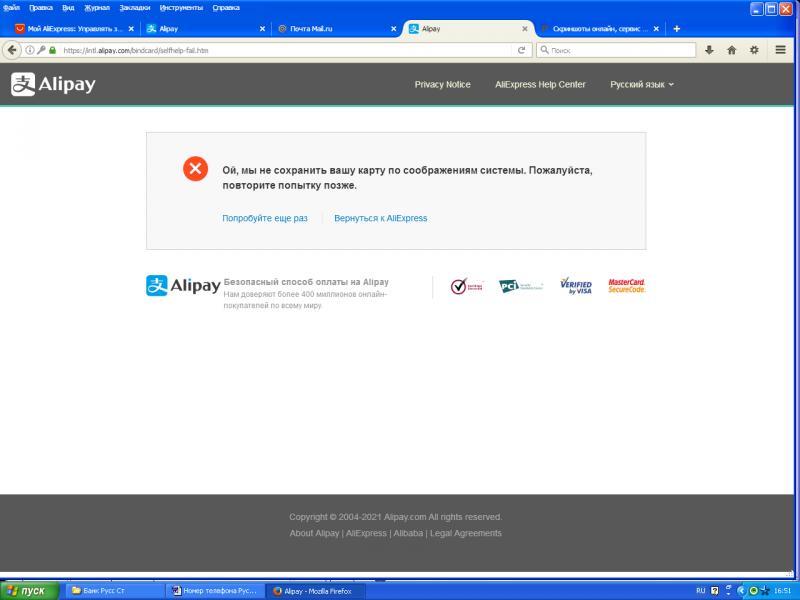Click the Вернуться к AliExpress link
800x600 pixels.
pyautogui.click(x=380, y=218)
